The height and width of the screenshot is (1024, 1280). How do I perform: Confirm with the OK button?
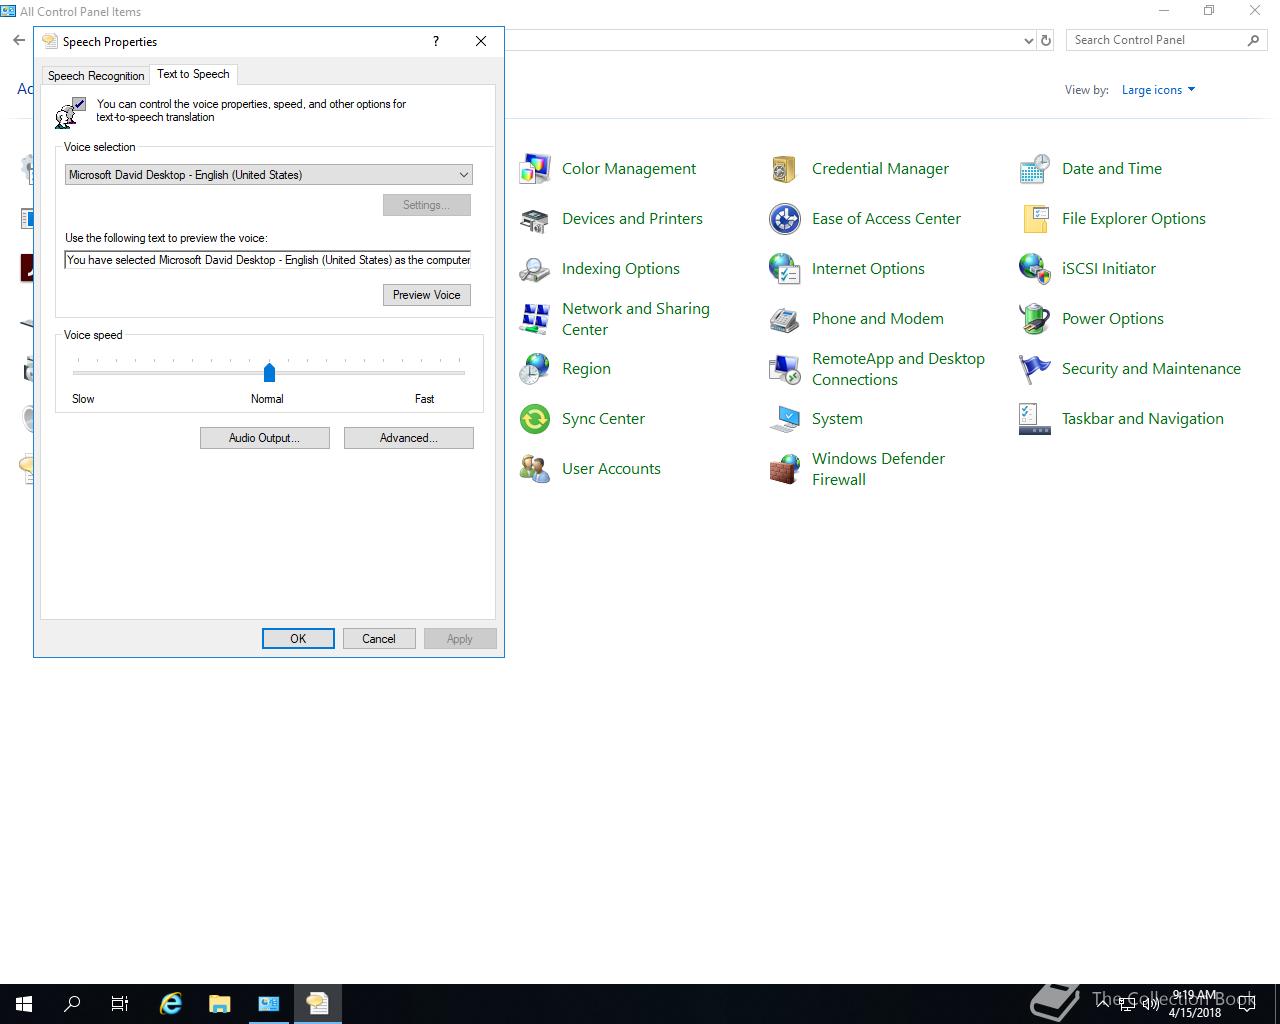(298, 639)
